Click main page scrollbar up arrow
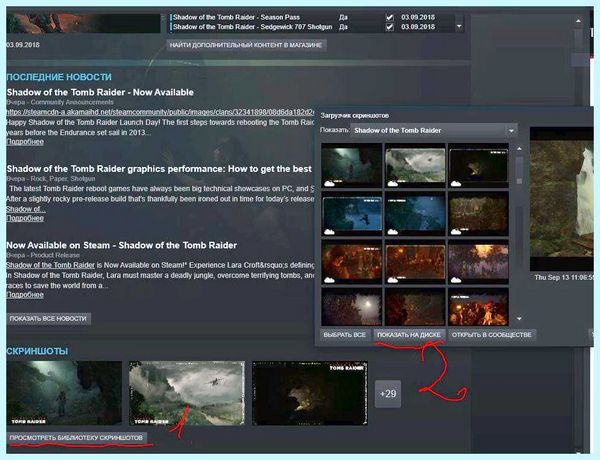This screenshot has height=460, width=600. 578,21
